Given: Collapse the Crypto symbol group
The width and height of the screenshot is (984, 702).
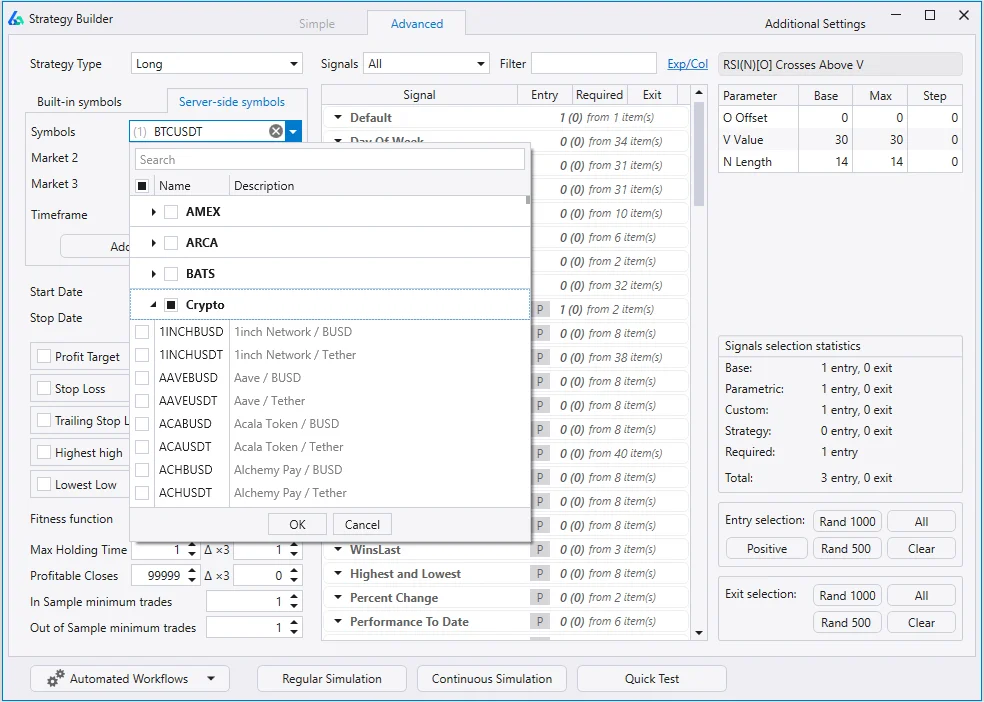Looking at the screenshot, I should 153,306.
